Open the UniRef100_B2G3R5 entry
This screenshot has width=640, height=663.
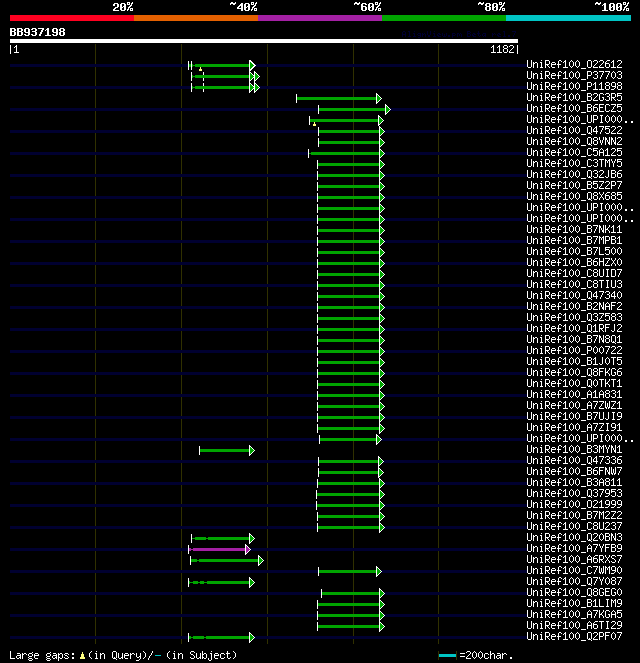[574, 97]
